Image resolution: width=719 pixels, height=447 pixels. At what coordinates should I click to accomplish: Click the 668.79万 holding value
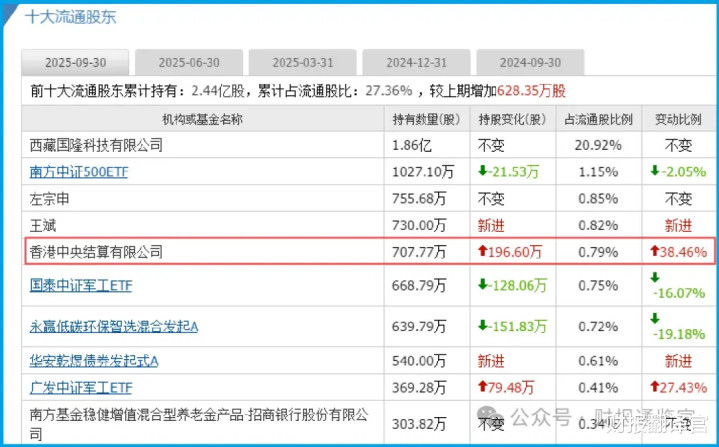click(419, 286)
